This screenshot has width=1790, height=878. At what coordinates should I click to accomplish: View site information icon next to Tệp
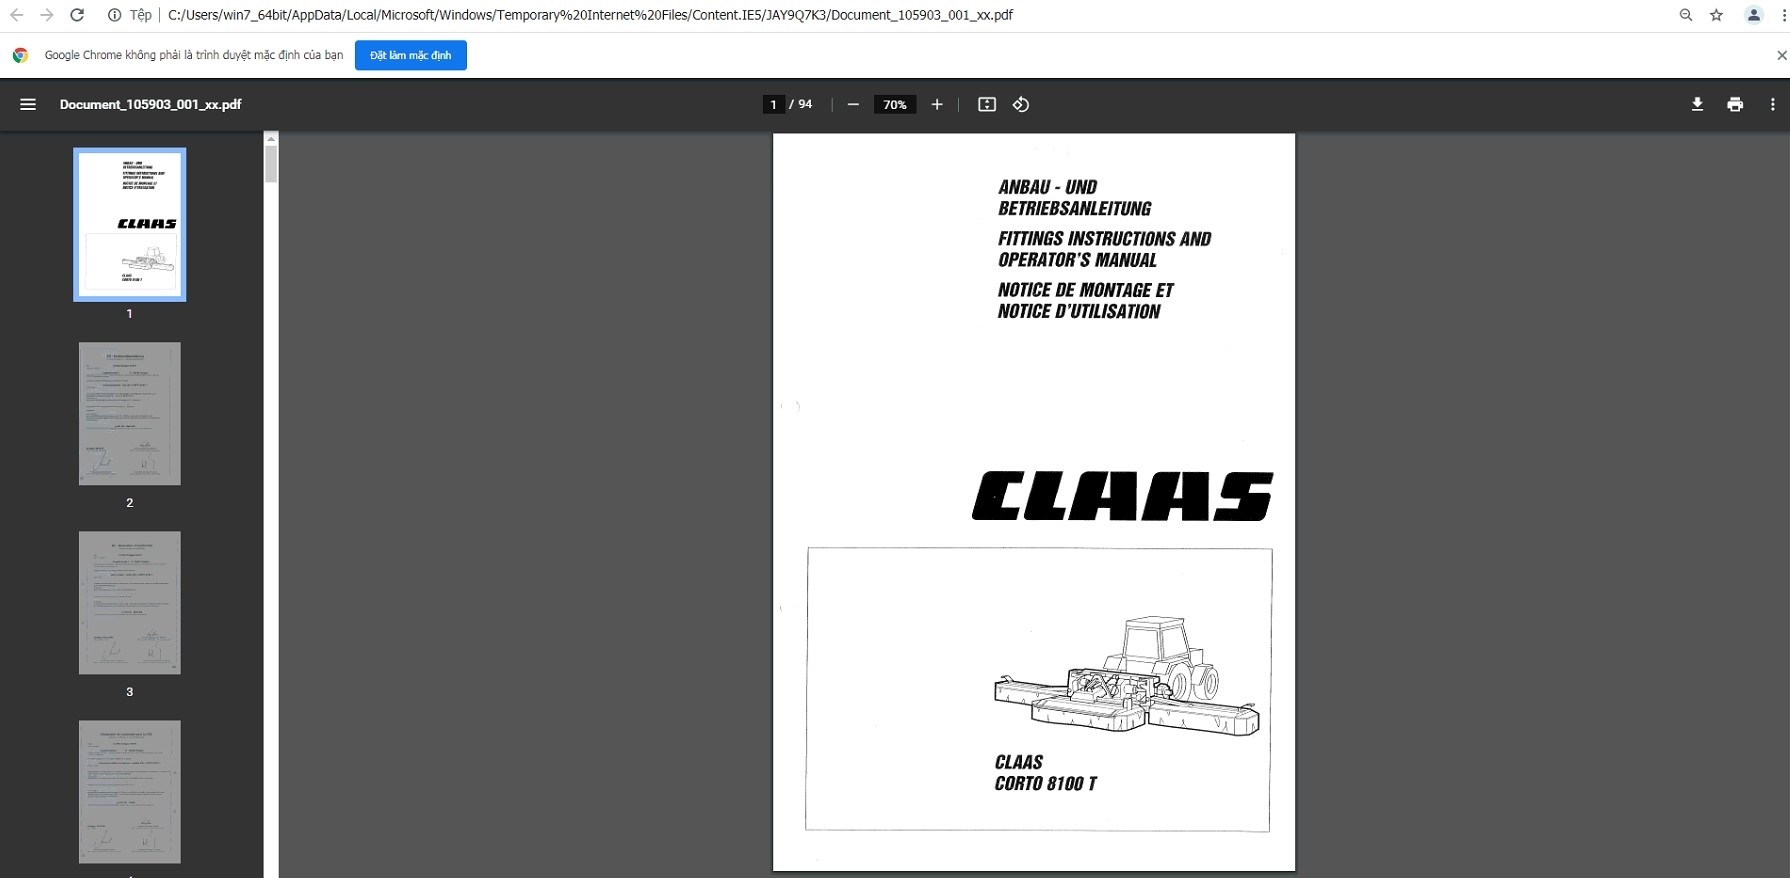(114, 15)
